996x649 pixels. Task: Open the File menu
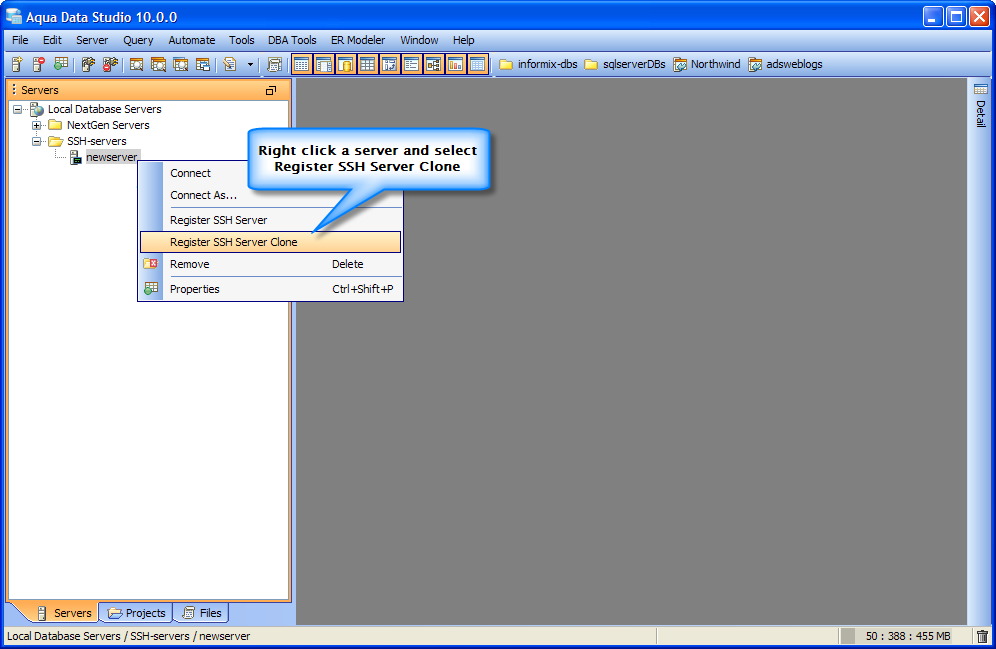[20, 40]
